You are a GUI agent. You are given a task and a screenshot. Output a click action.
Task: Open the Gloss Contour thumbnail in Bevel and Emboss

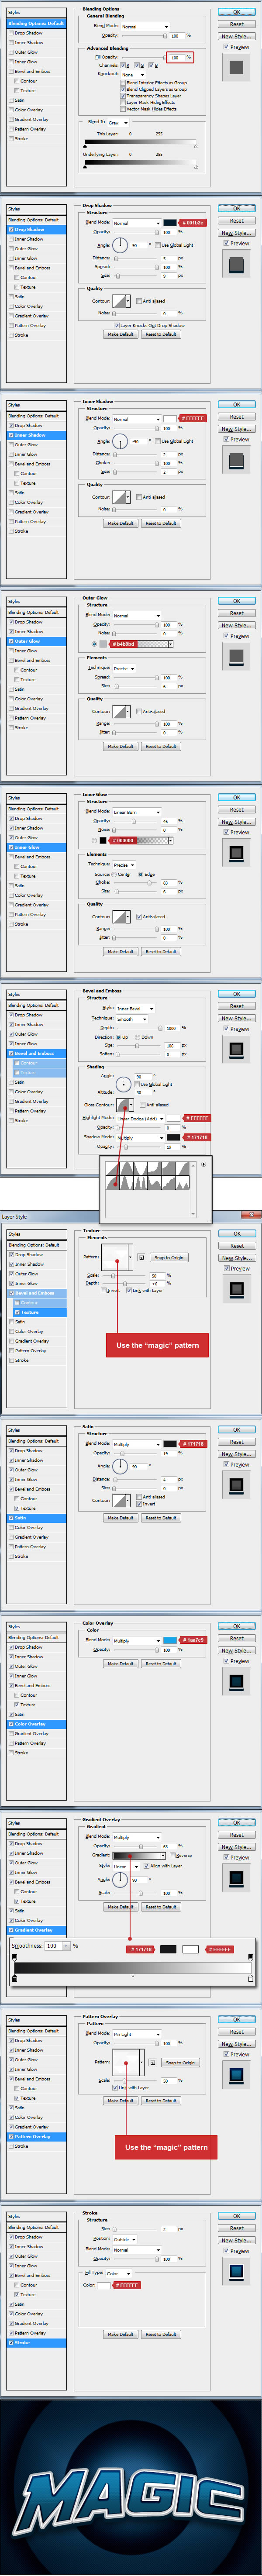coord(124,1104)
